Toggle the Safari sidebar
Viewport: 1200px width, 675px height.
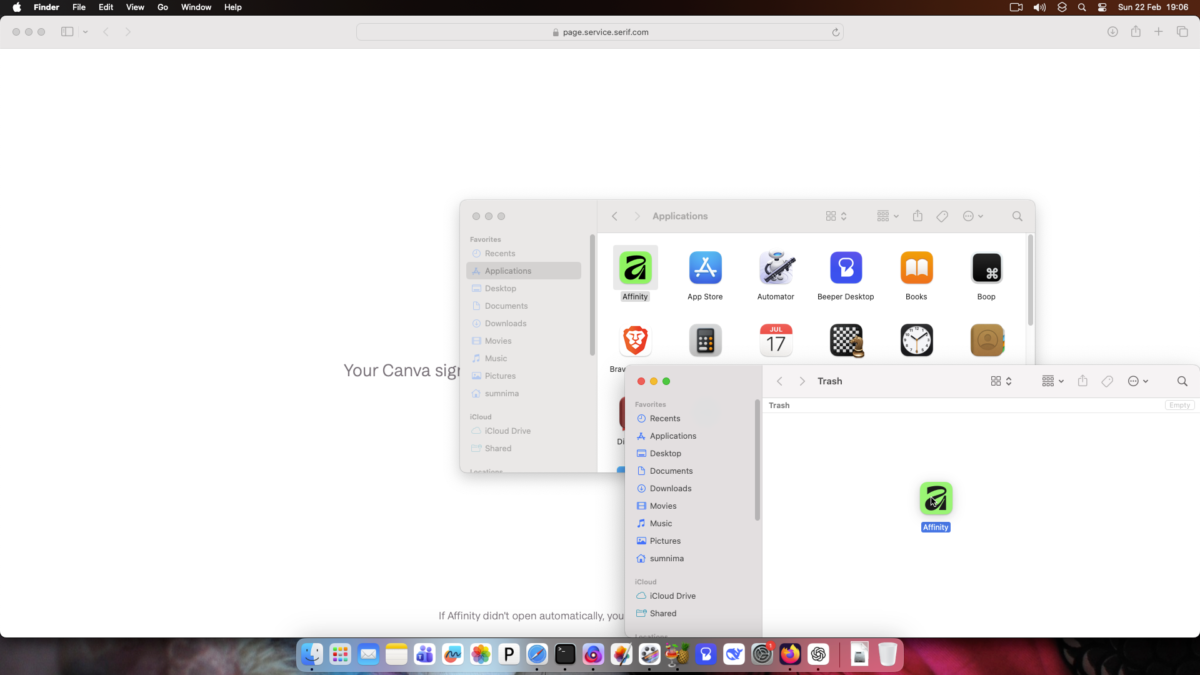pos(65,31)
